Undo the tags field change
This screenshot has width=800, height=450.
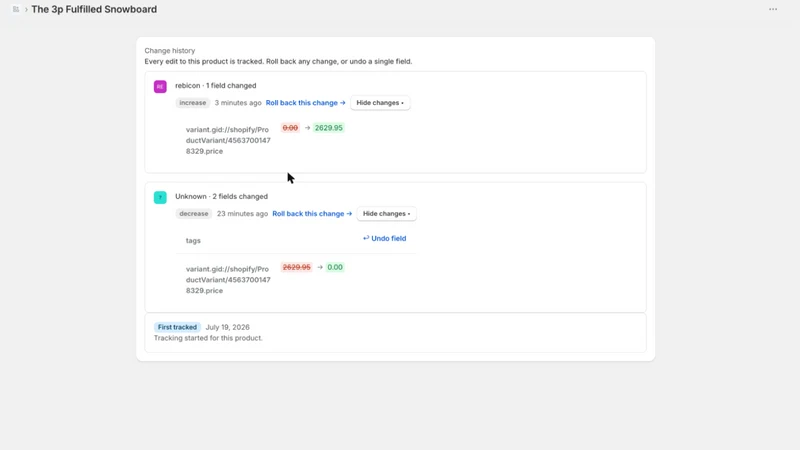pyautogui.click(x=384, y=238)
